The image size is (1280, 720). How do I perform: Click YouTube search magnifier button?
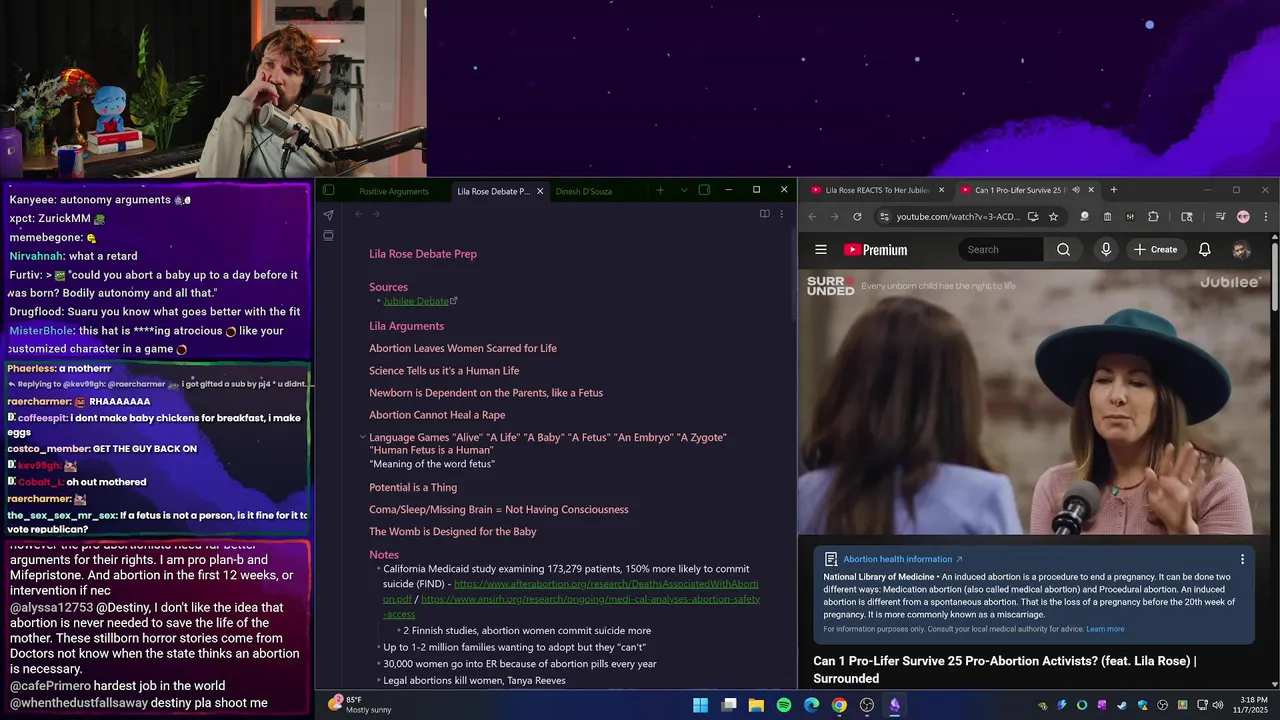point(1063,250)
